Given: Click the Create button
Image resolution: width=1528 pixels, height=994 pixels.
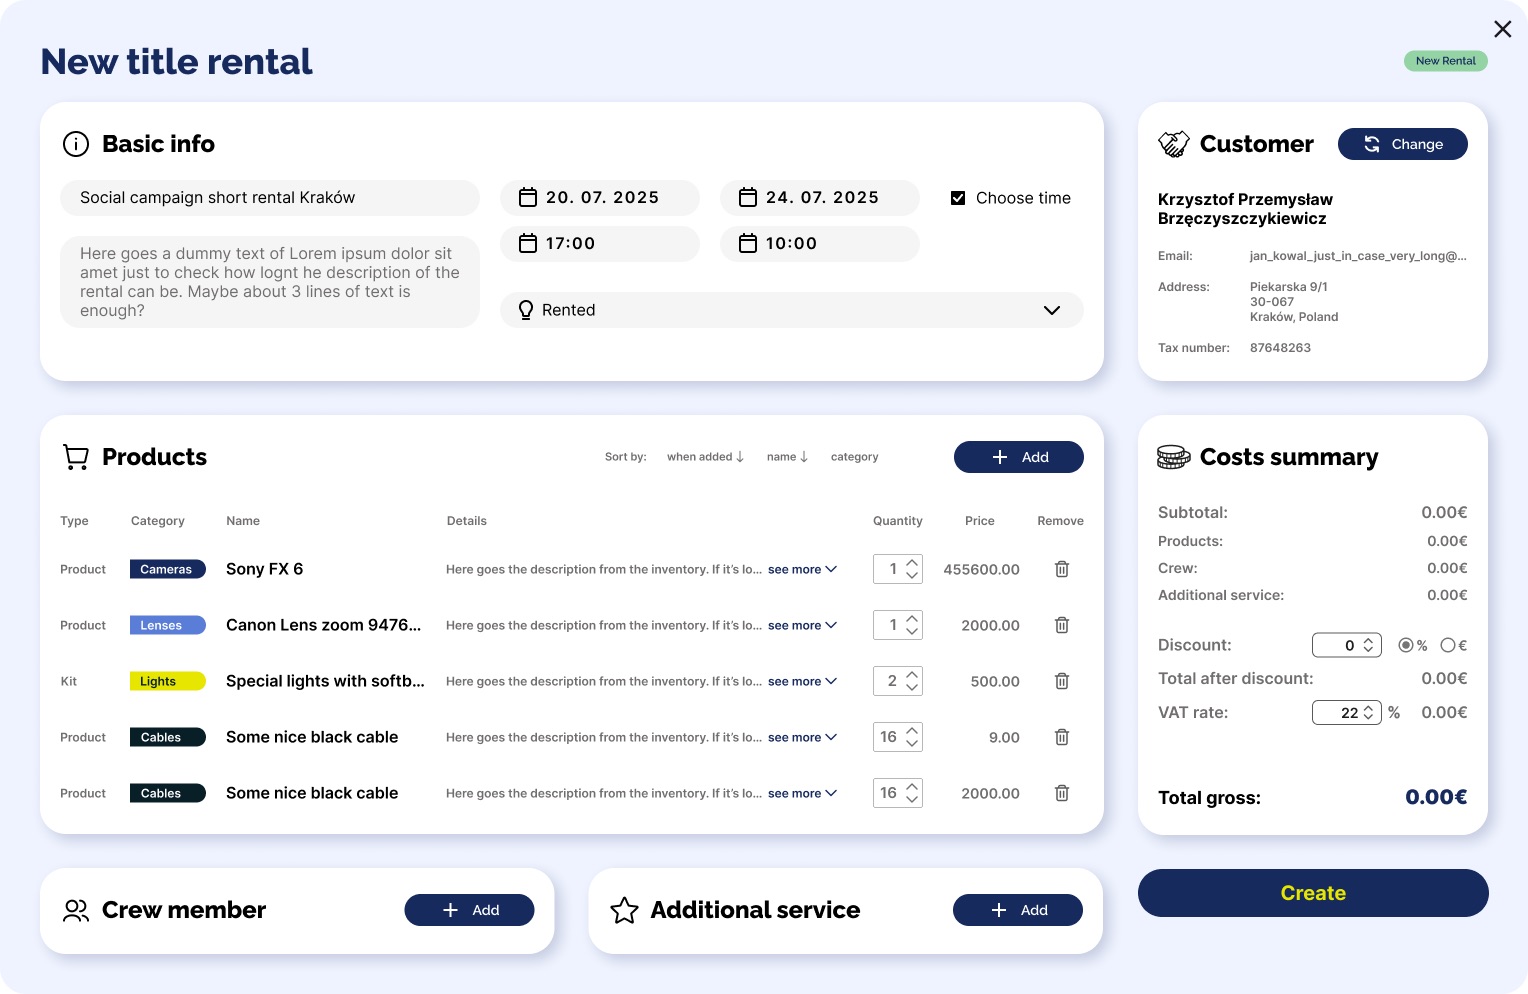Looking at the screenshot, I should point(1313,893).
